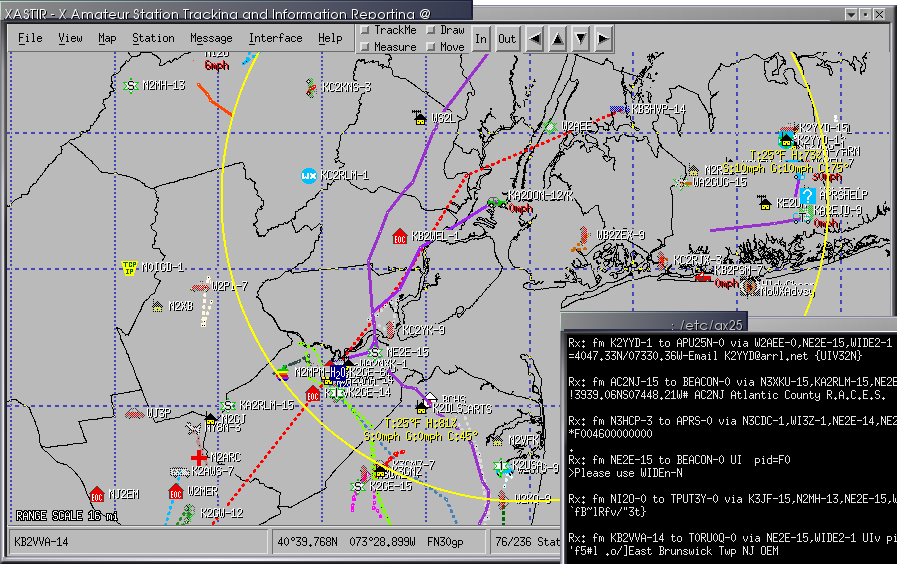Click the zoom In button

coord(481,39)
